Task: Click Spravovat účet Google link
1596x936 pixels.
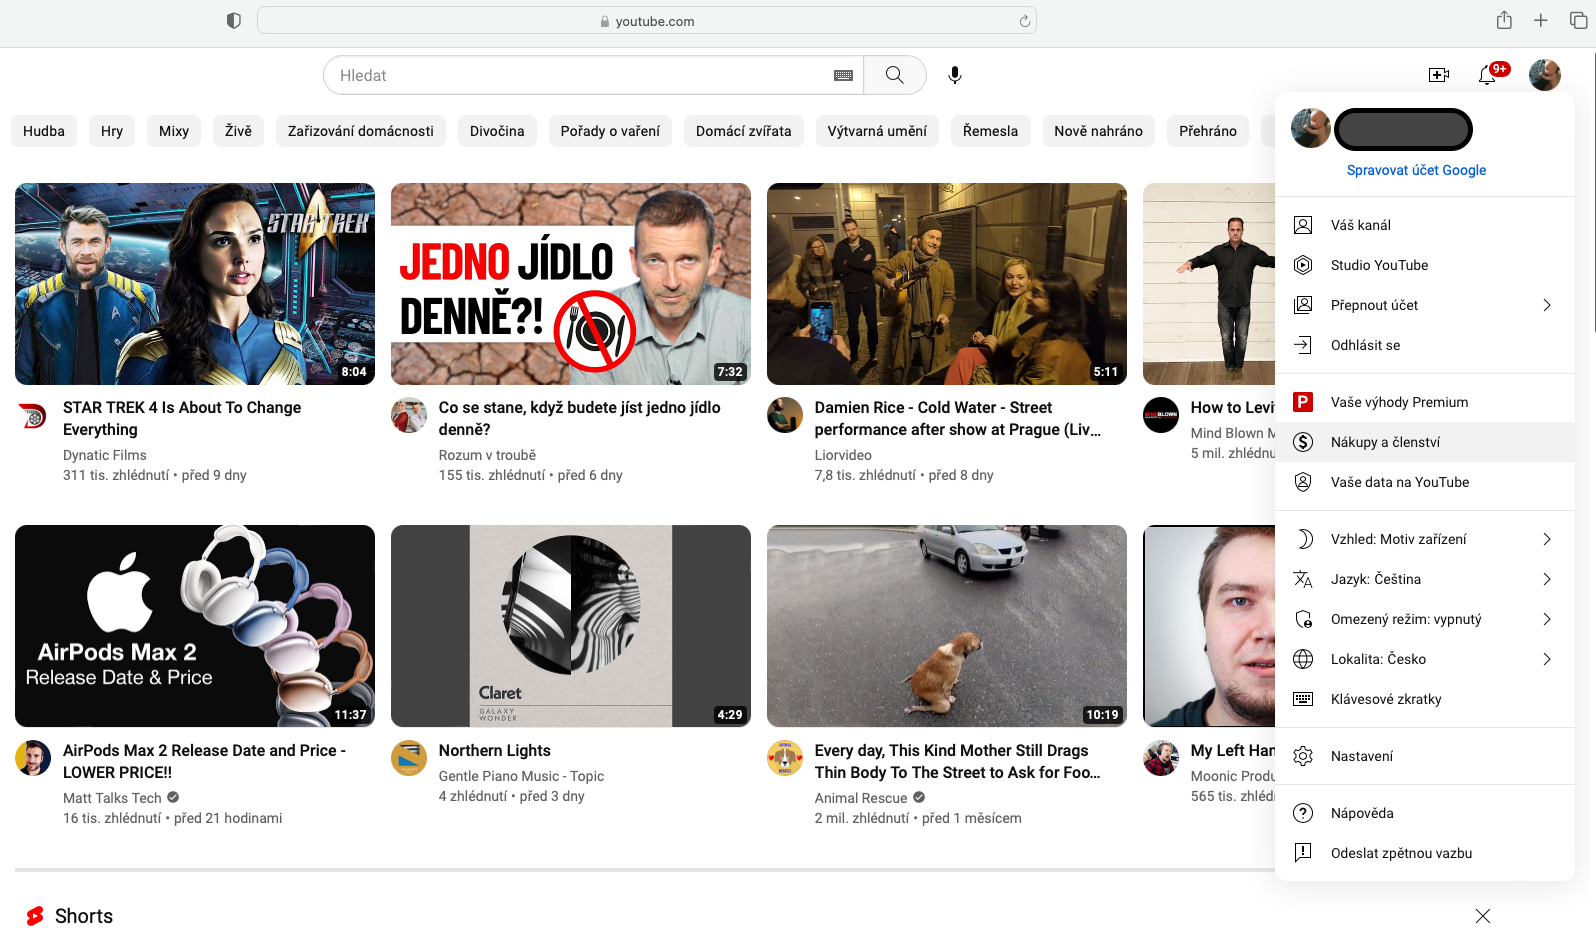Action: (x=1416, y=170)
